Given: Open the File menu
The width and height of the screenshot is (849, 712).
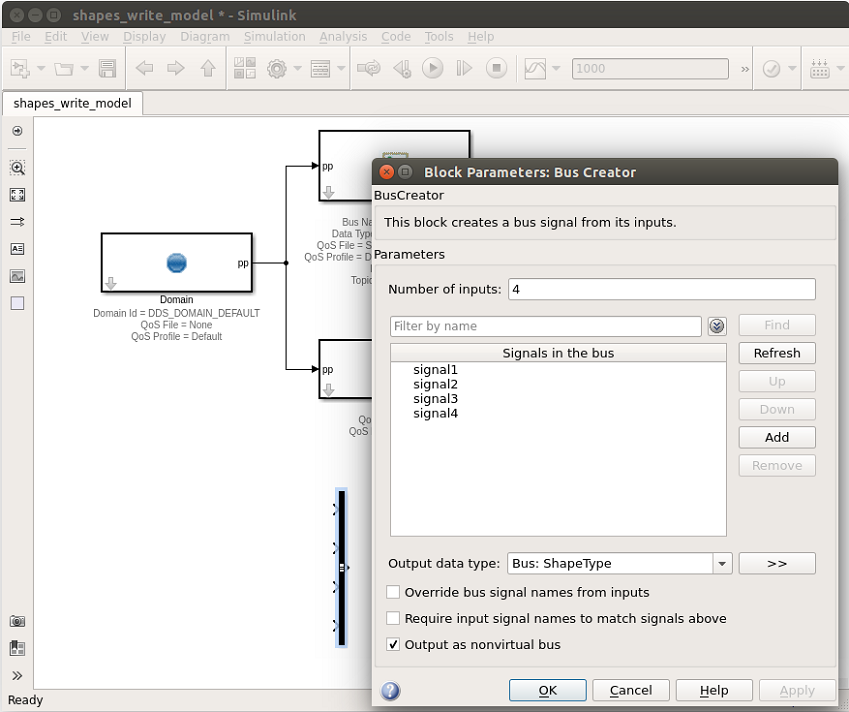Looking at the screenshot, I should click(21, 36).
